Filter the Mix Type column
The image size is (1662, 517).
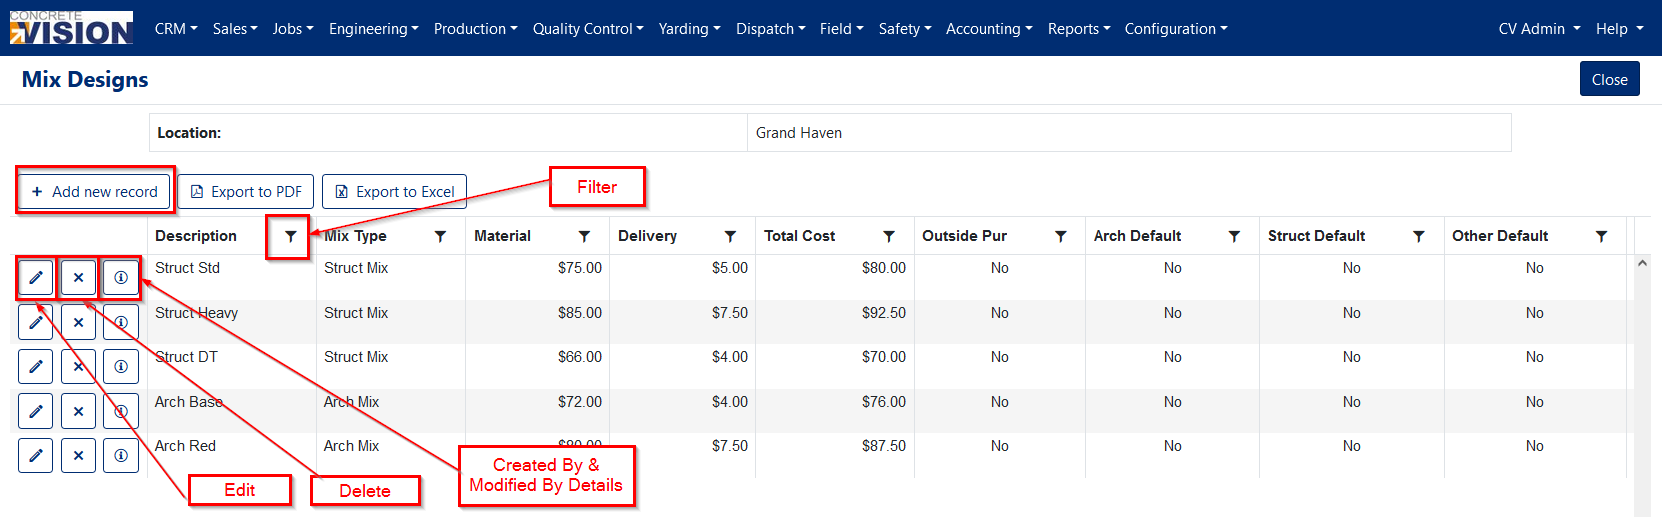440,236
